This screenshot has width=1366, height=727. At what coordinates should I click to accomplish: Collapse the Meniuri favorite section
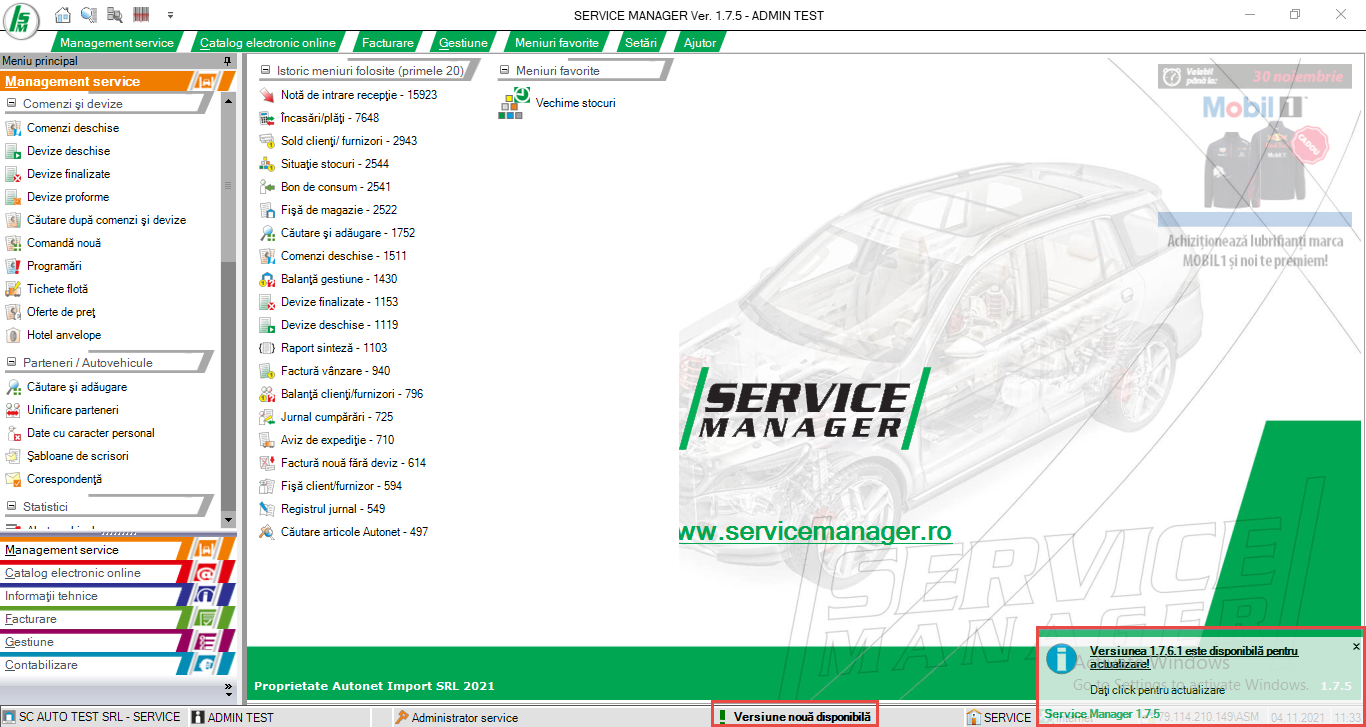(504, 71)
